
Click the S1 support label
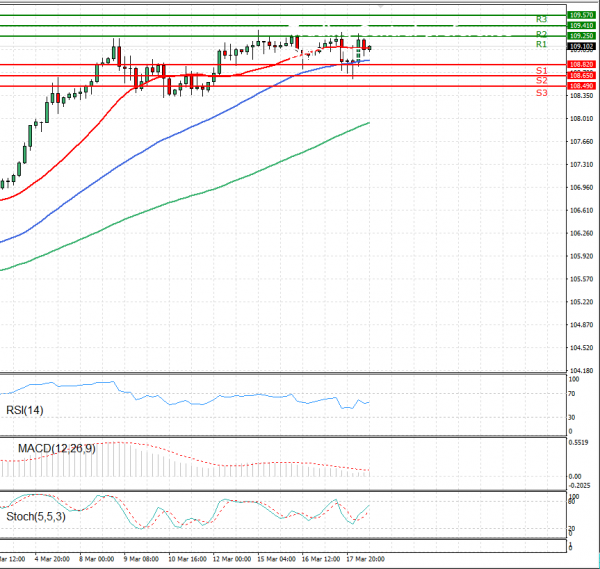click(541, 70)
